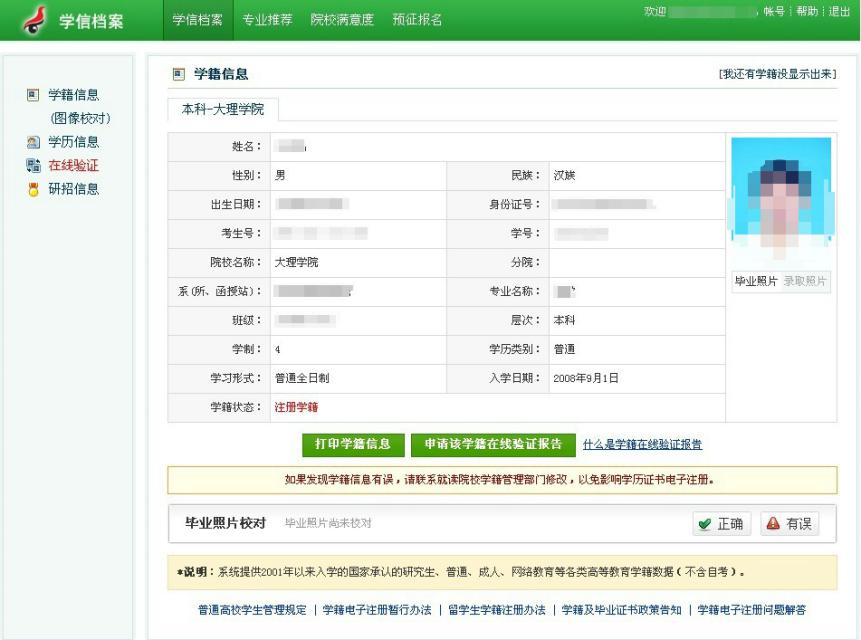Open the 学信档案 navigation tab

click(198, 20)
